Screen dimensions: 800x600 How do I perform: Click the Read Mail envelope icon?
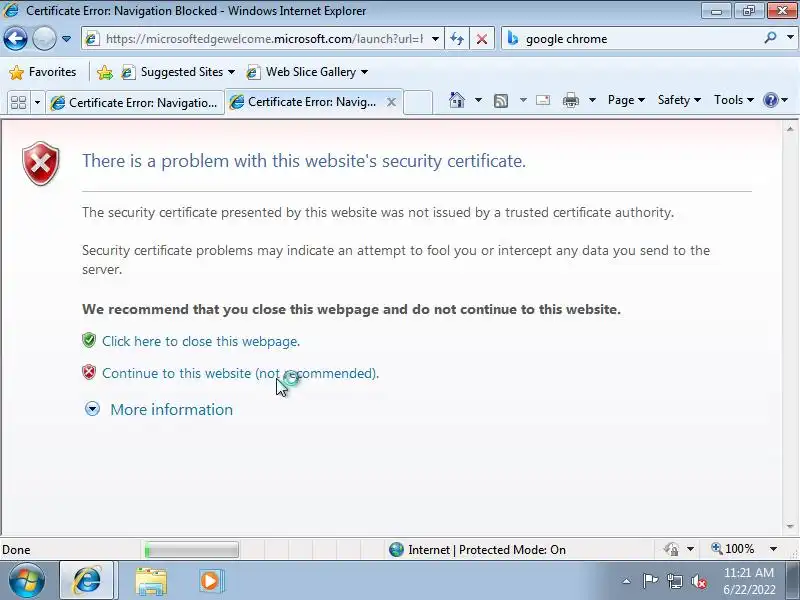click(x=543, y=100)
